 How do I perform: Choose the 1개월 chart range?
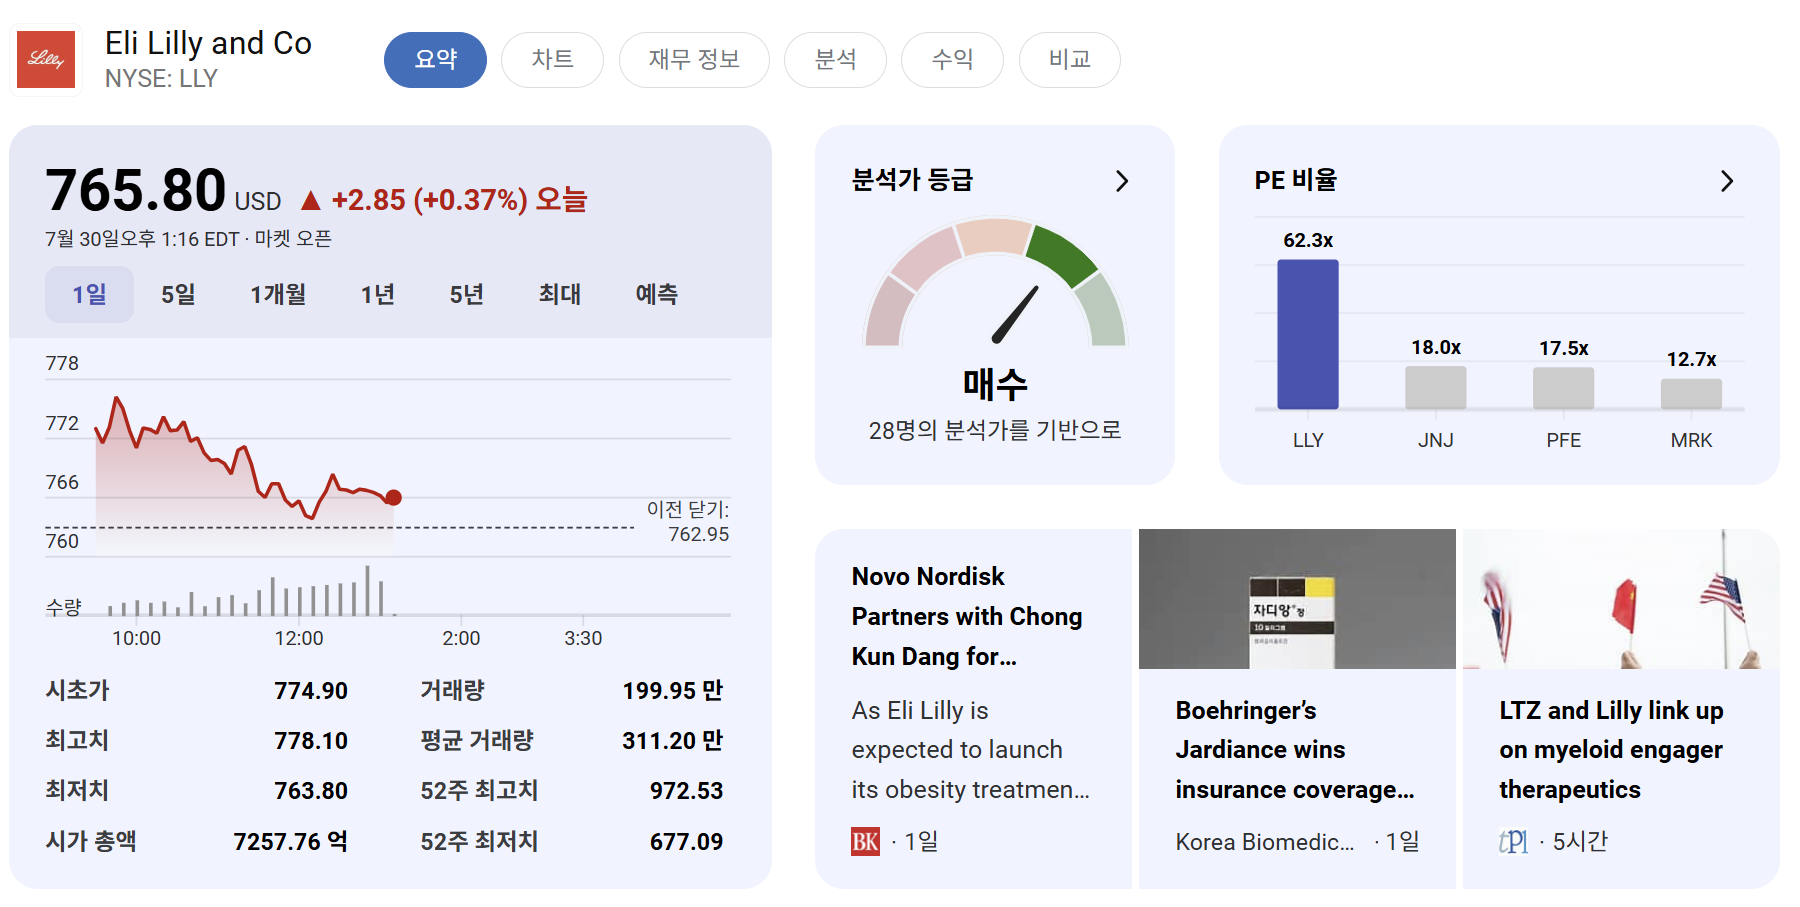(278, 294)
